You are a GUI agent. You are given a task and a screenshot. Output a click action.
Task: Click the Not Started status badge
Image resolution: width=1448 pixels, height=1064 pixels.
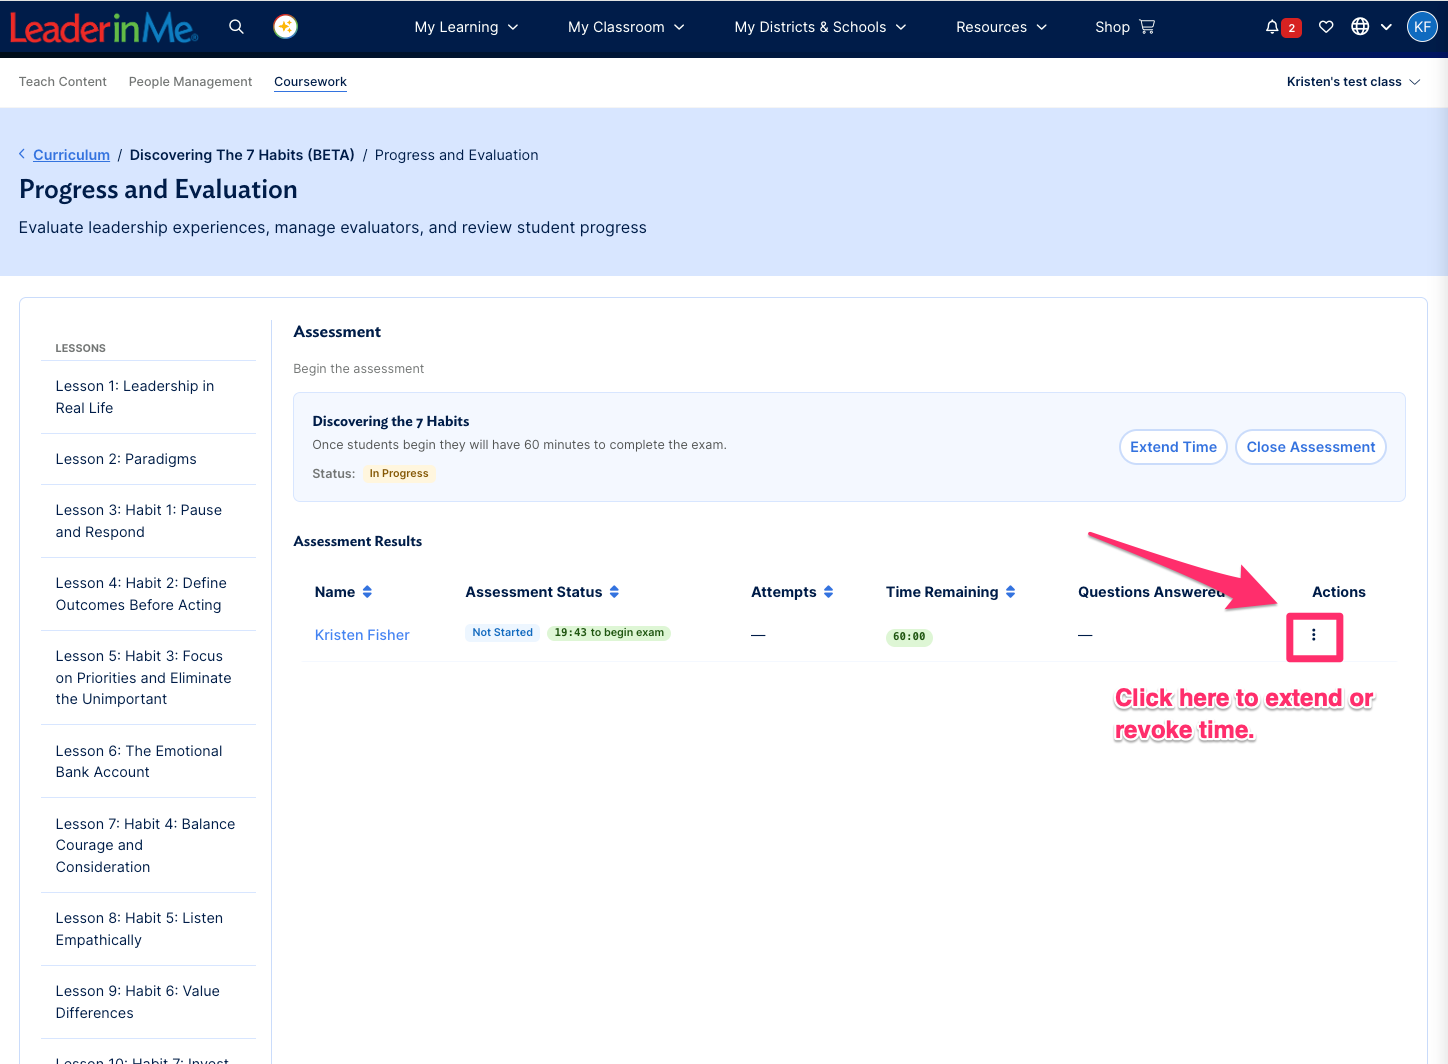pyautogui.click(x=502, y=633)
